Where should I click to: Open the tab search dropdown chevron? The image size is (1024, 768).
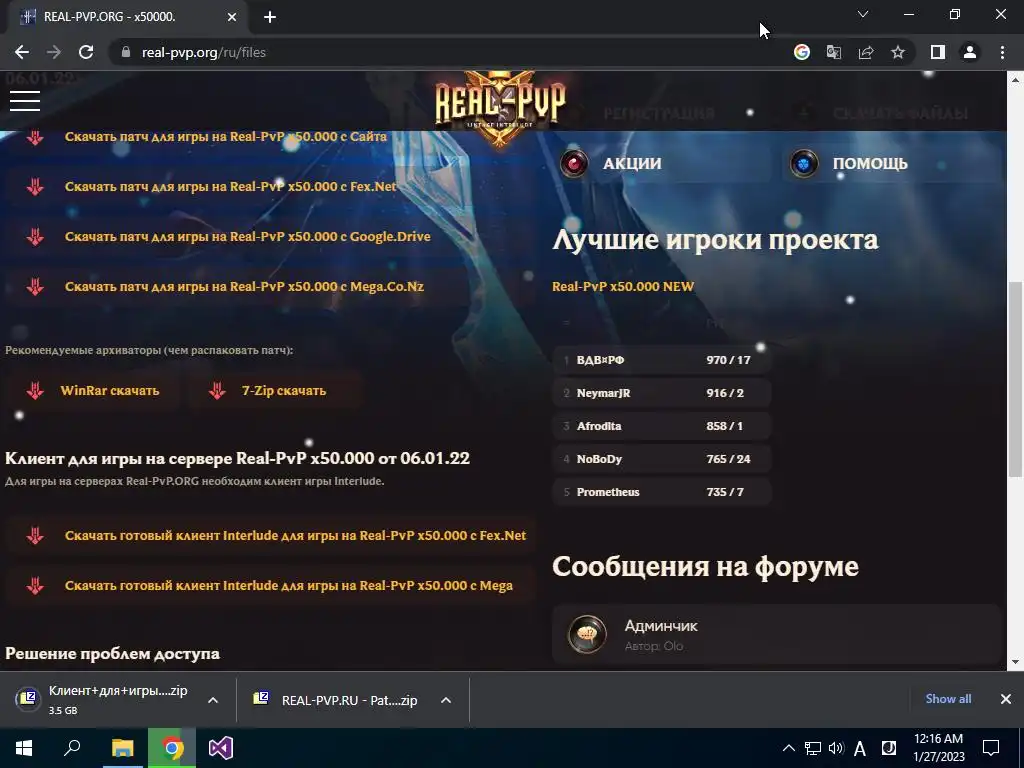[863, 14]
